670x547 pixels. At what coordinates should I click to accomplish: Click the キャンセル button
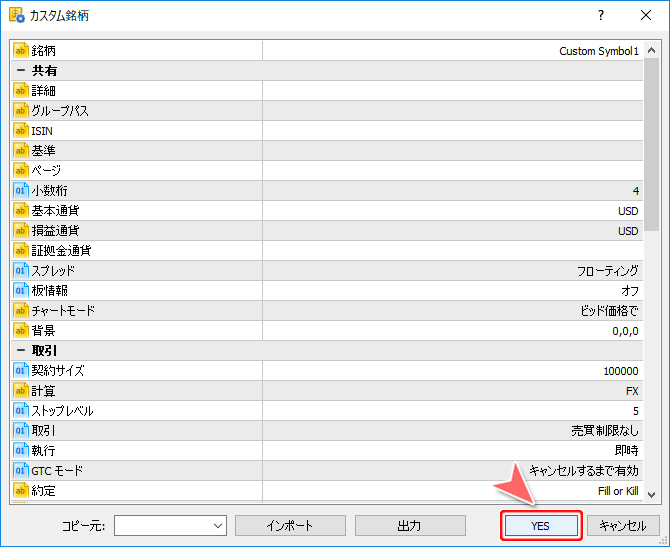click(623, 526)
